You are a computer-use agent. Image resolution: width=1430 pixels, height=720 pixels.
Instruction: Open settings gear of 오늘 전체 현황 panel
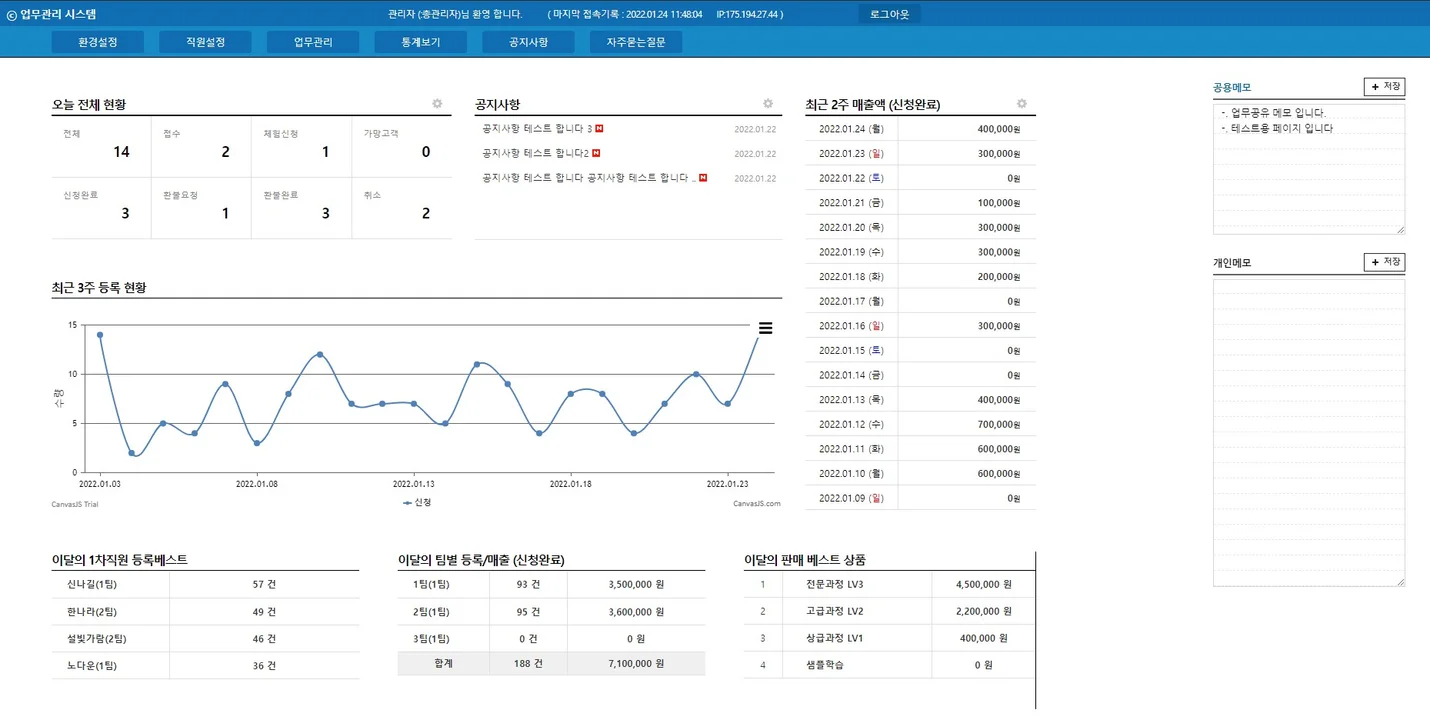(x=437, y=104)
